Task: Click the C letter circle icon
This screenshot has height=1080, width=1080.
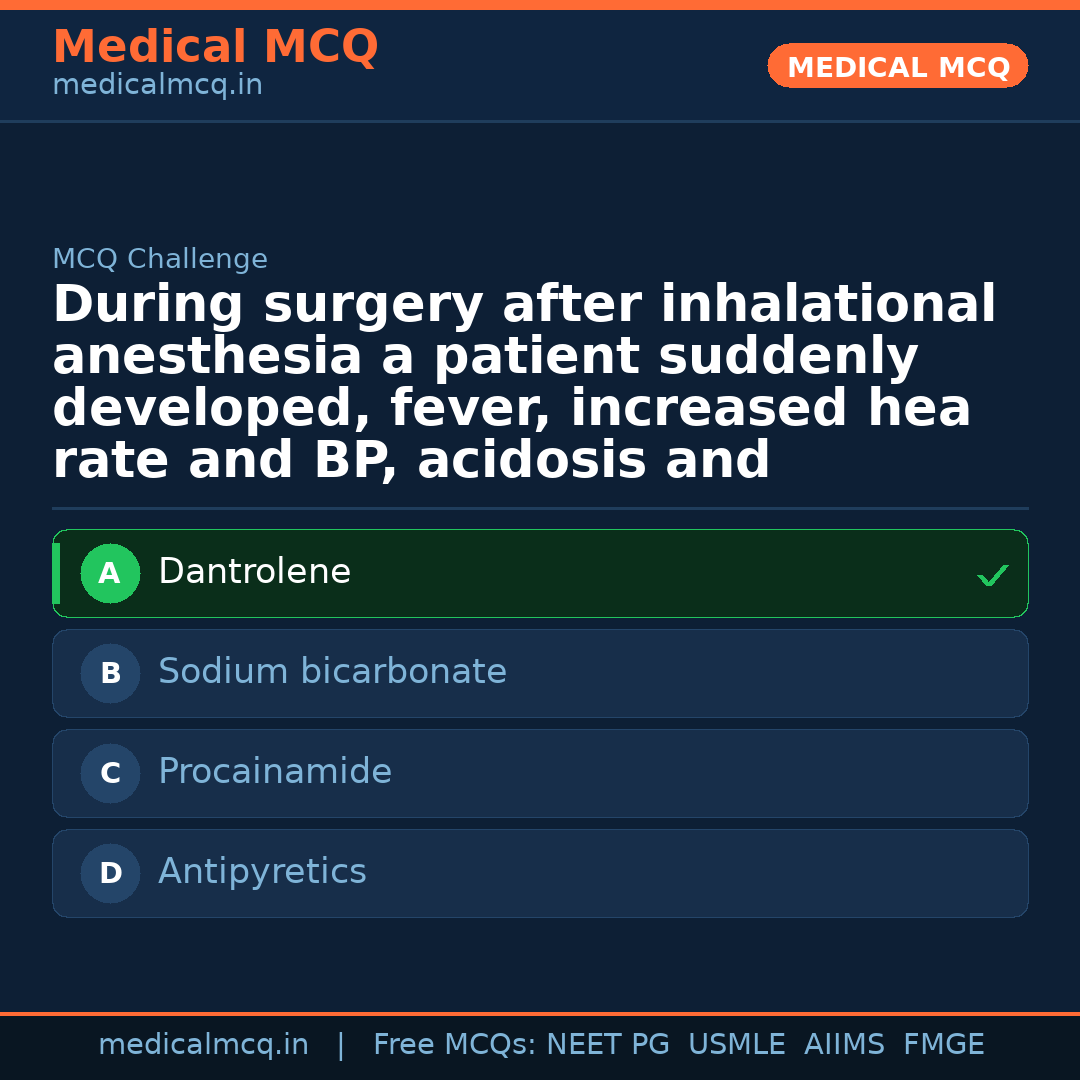Action: point(110,774)
